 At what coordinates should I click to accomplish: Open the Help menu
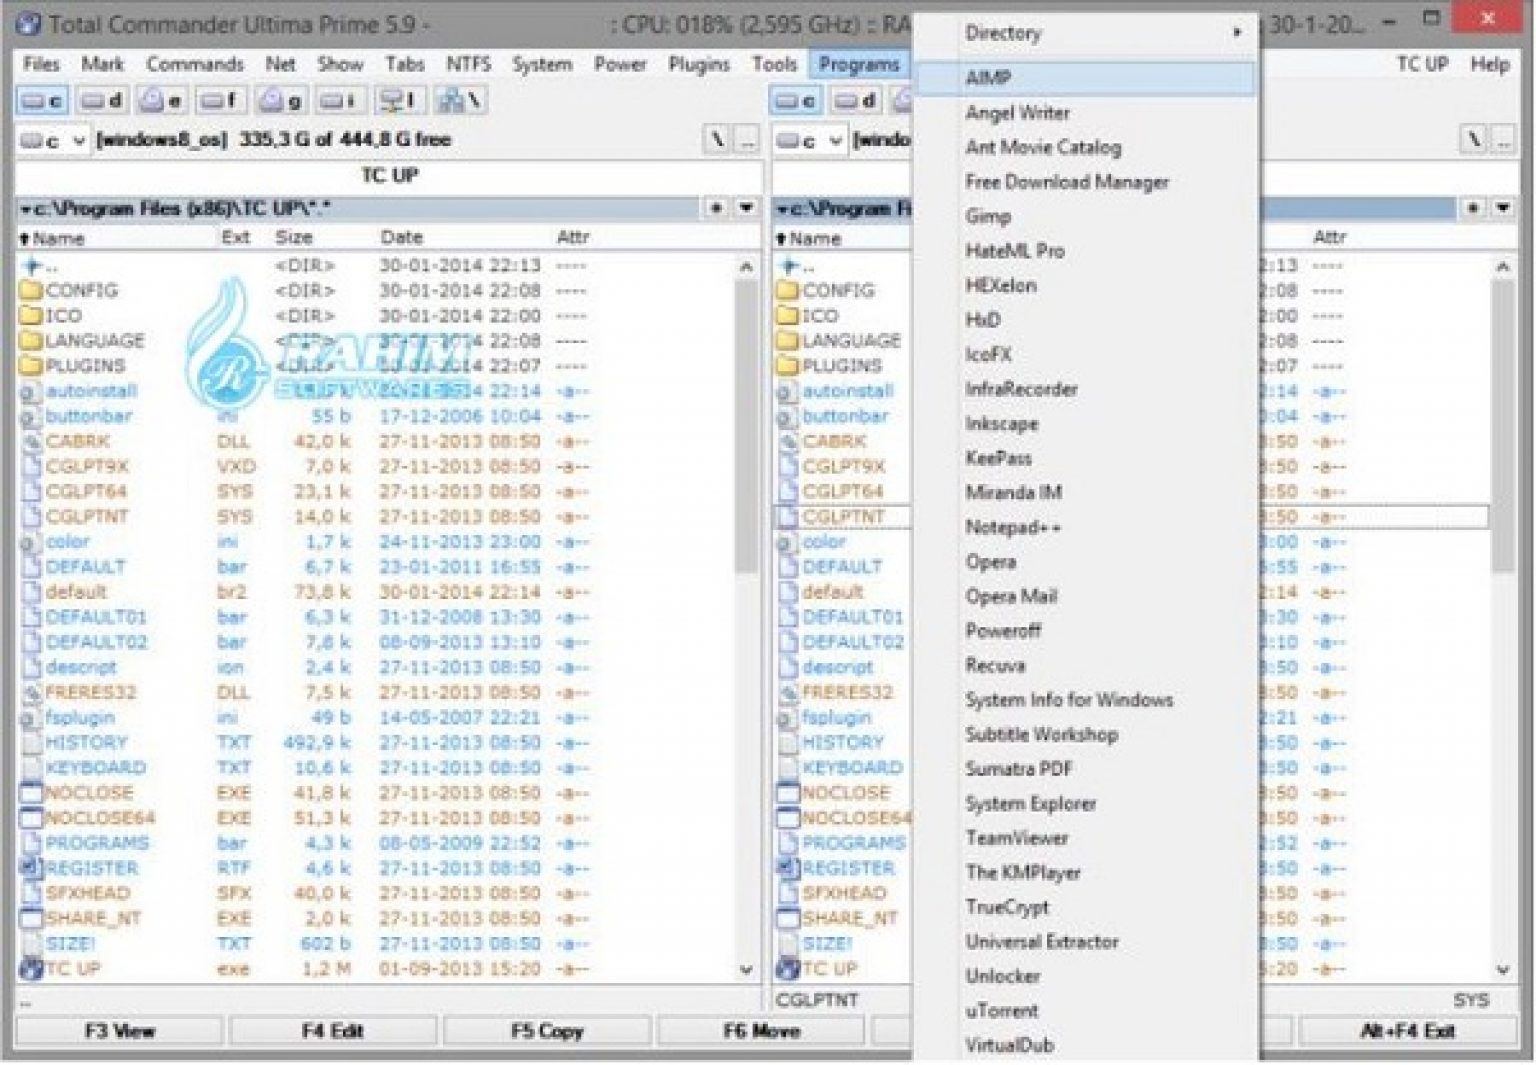coord(1489,64)
